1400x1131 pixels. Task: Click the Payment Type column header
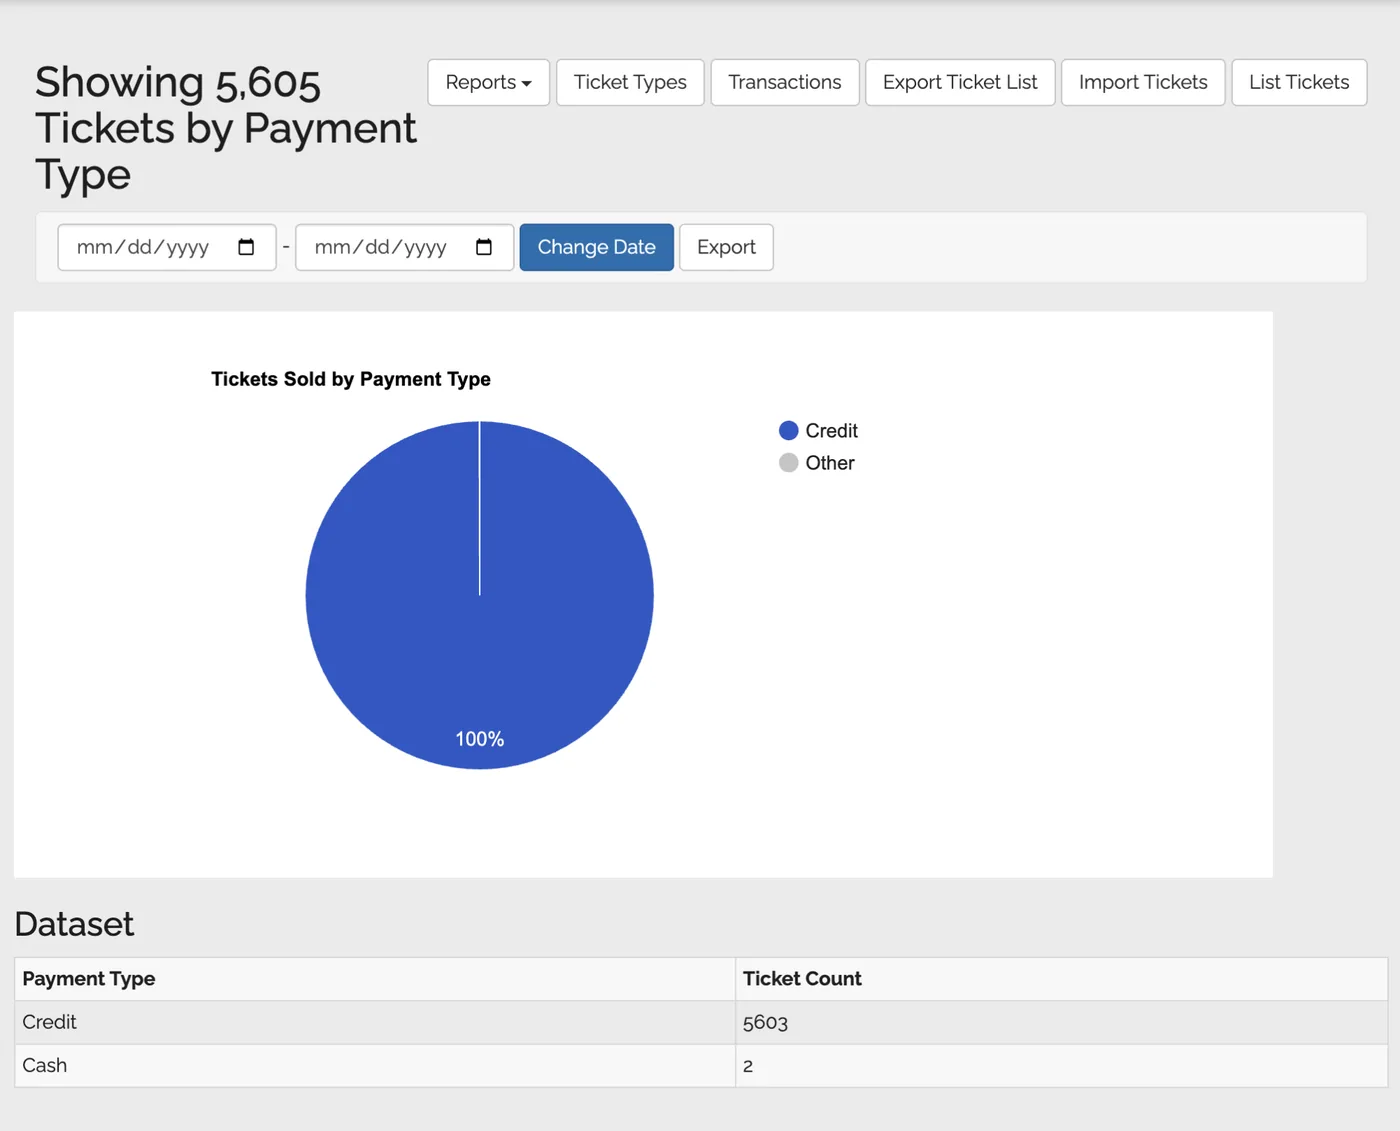tap(375, 979)
